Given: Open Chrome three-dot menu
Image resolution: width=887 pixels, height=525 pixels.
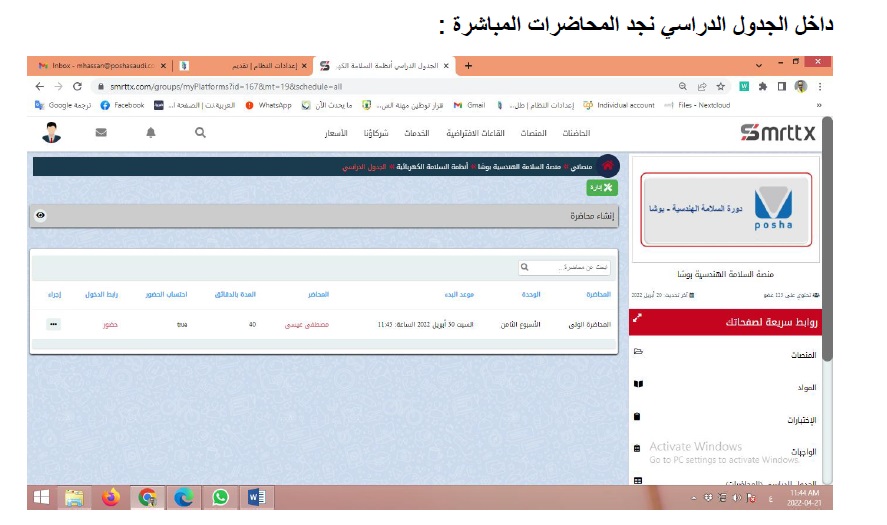Looking at the screenshot, I should 820,87.
